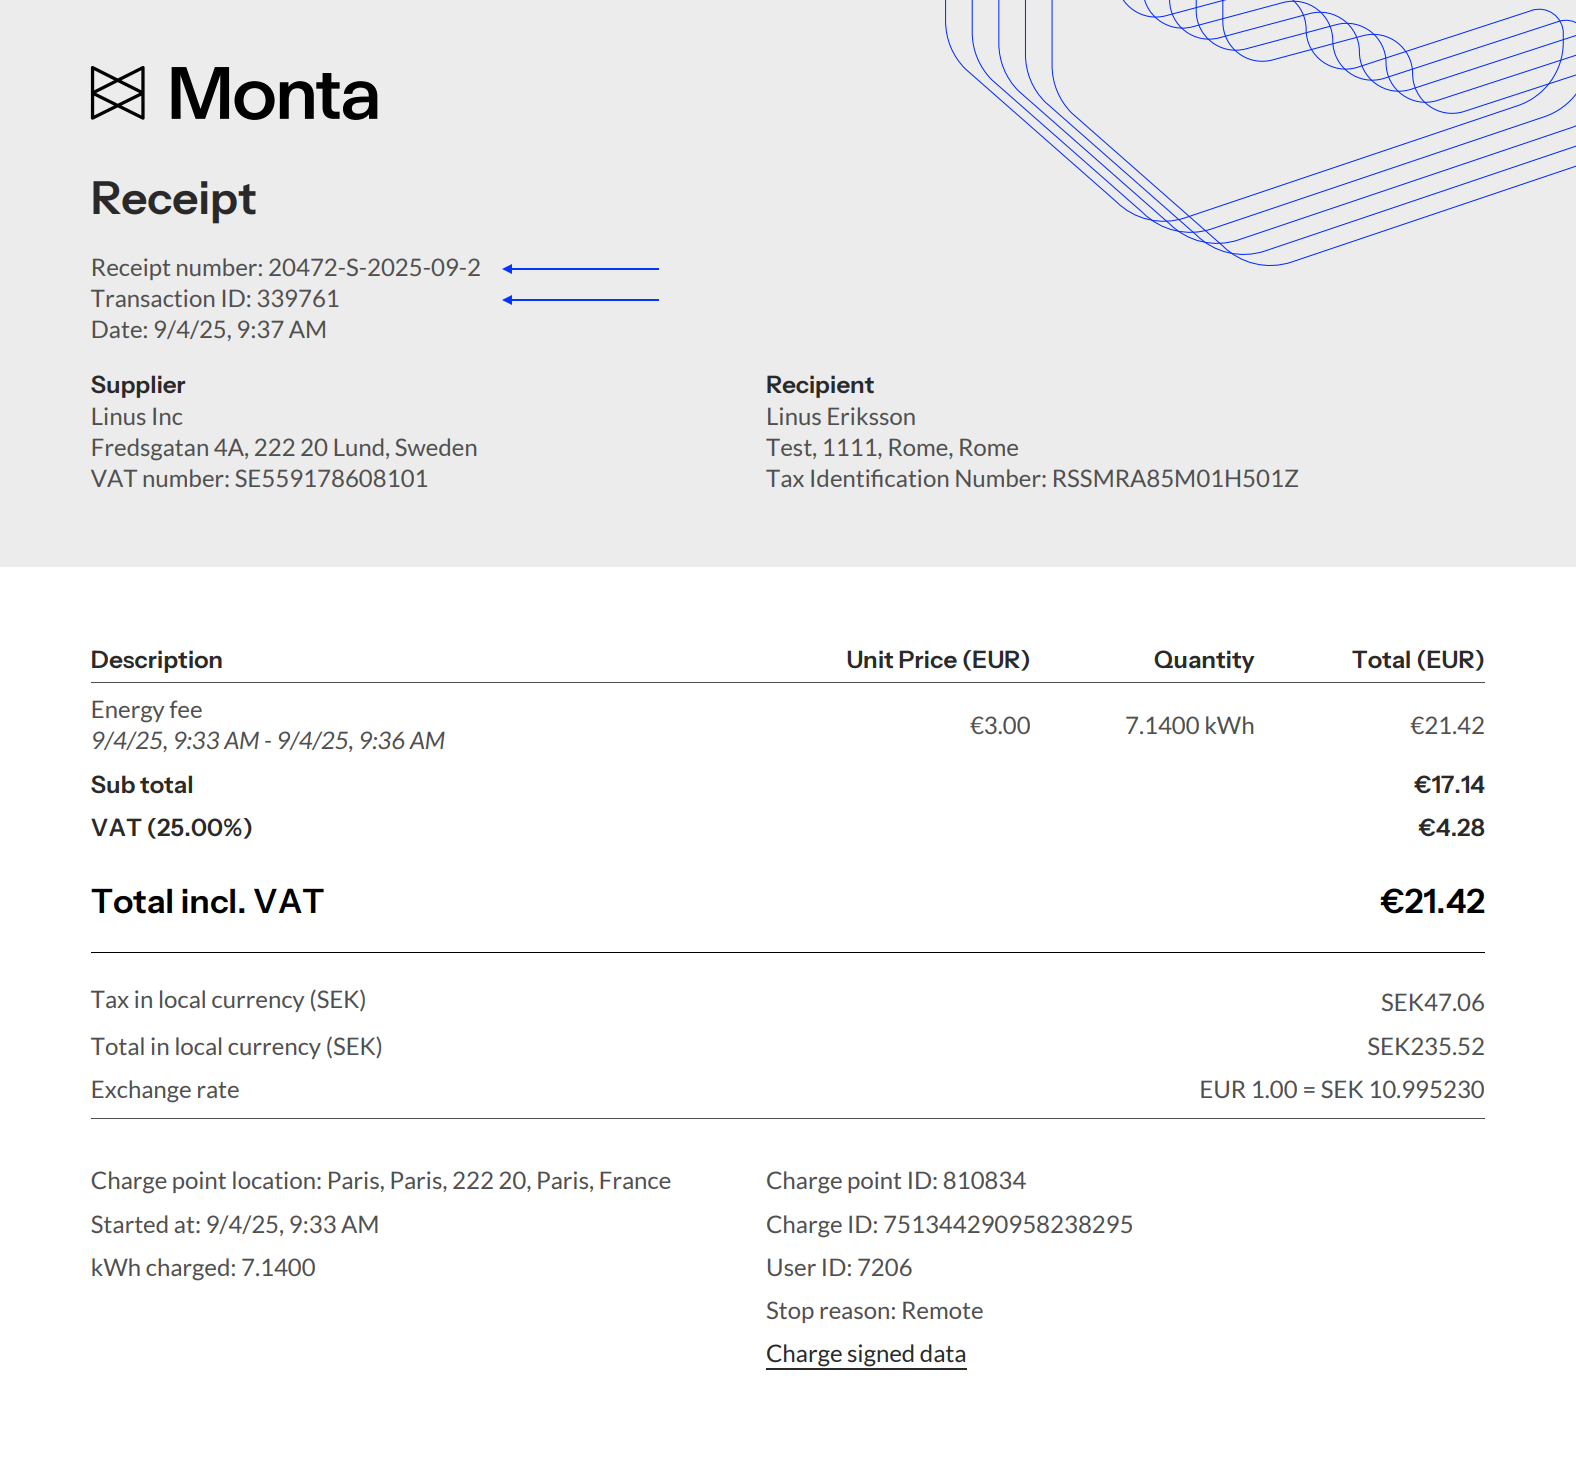This screenshot has width=1576, height=1462.
Task: Open the Charge signed data link
Action: (x=866, y=1354)
